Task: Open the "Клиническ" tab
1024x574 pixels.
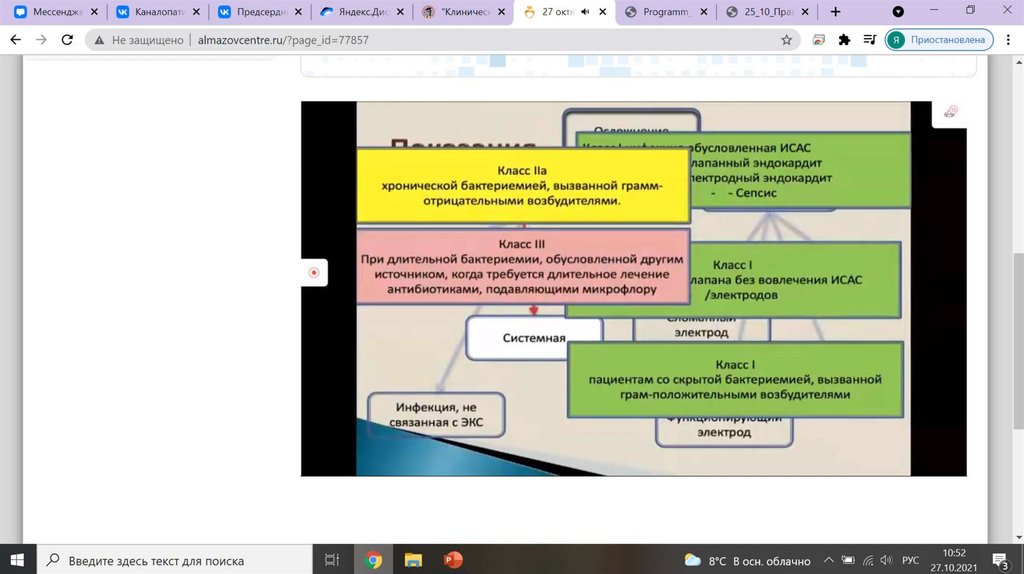Action: pos(456,12)
